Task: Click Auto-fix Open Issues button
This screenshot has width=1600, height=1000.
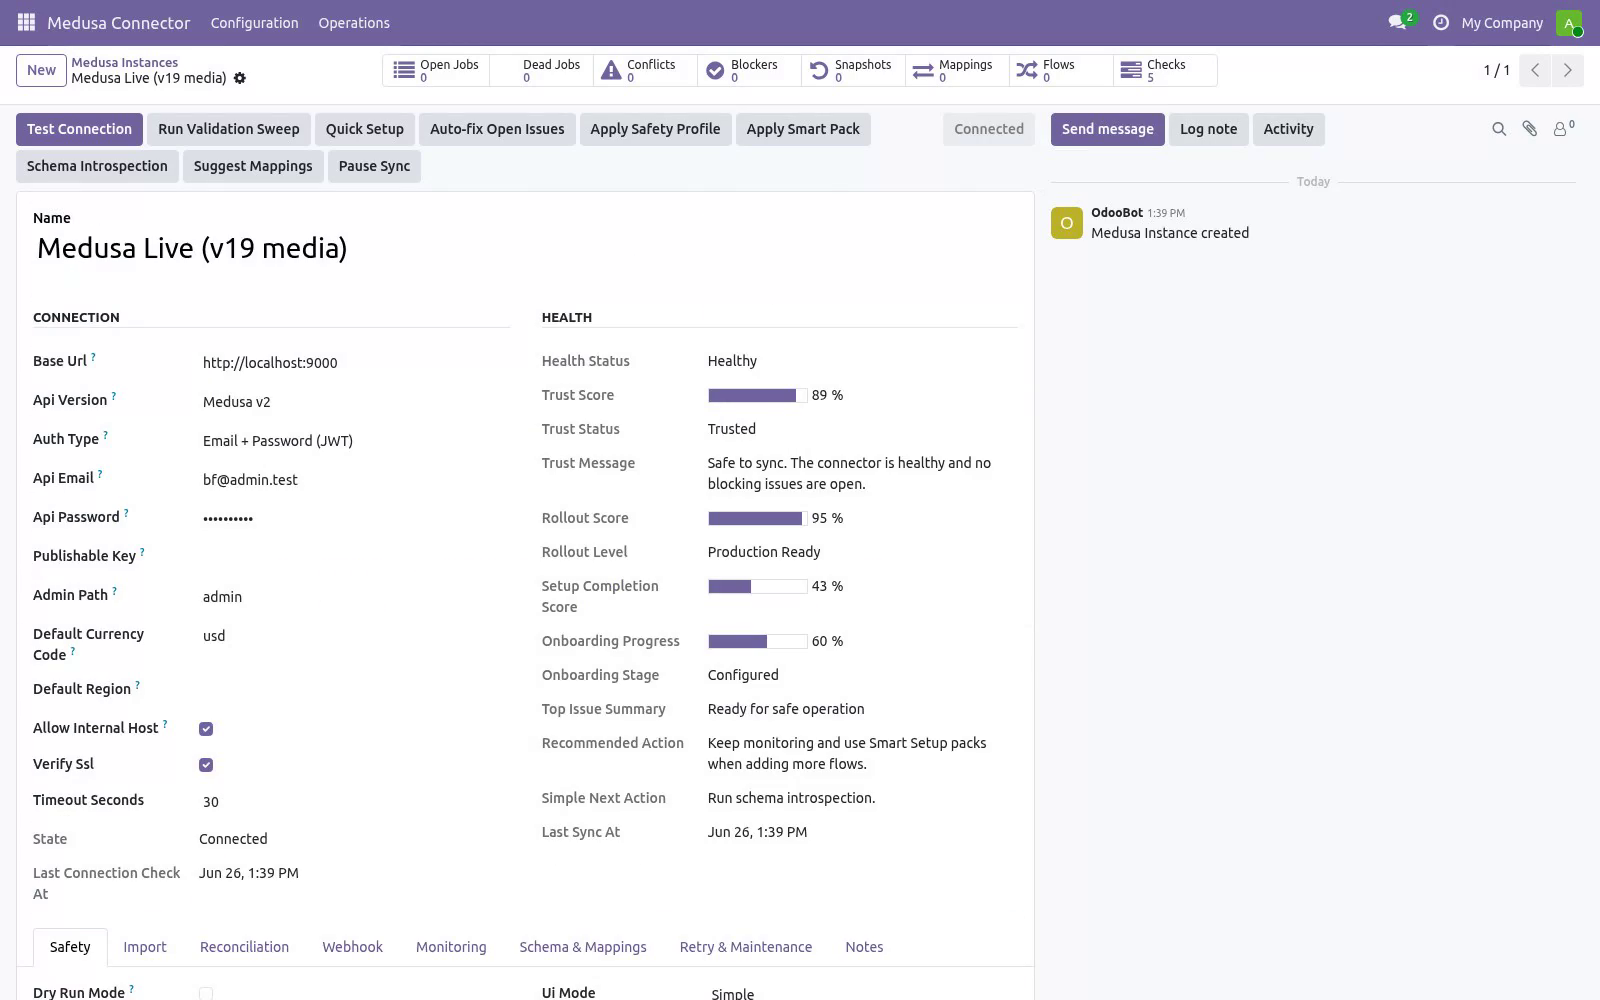Action: [x=497, y=129]
